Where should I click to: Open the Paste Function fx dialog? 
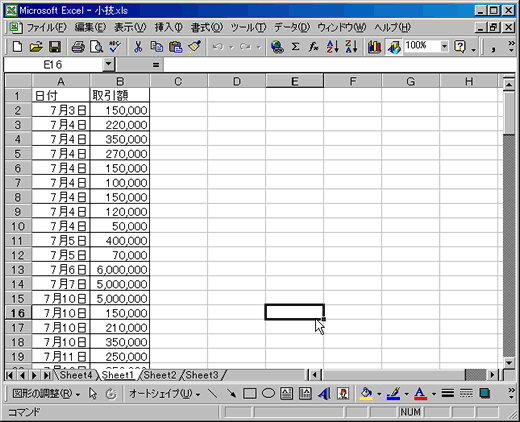pyautogui.click(x=313, y=47)
